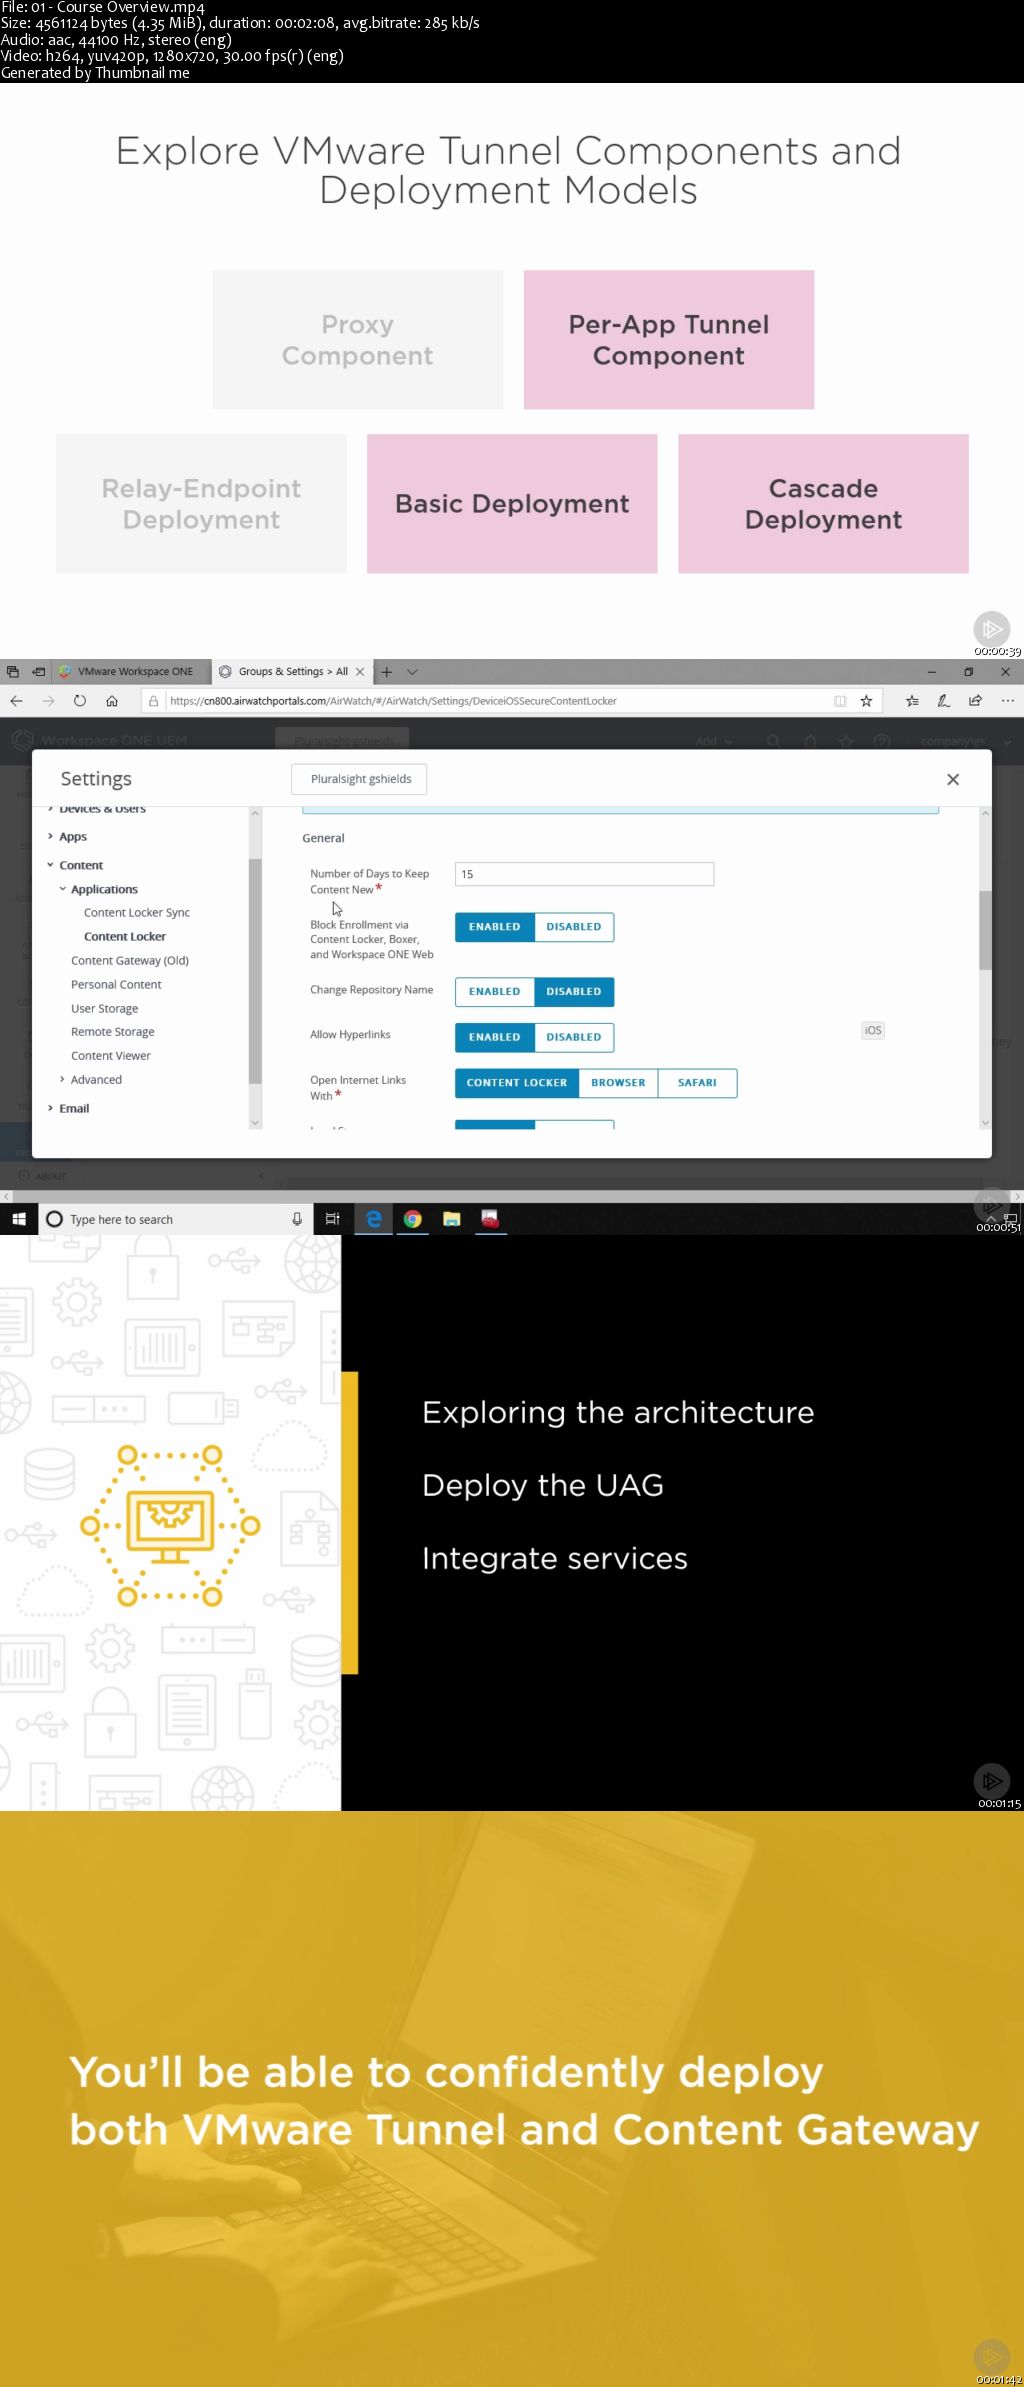Enable Change Repository Name
Image resolution: width=1024 pixels, height=2387 pixels.
494,992
